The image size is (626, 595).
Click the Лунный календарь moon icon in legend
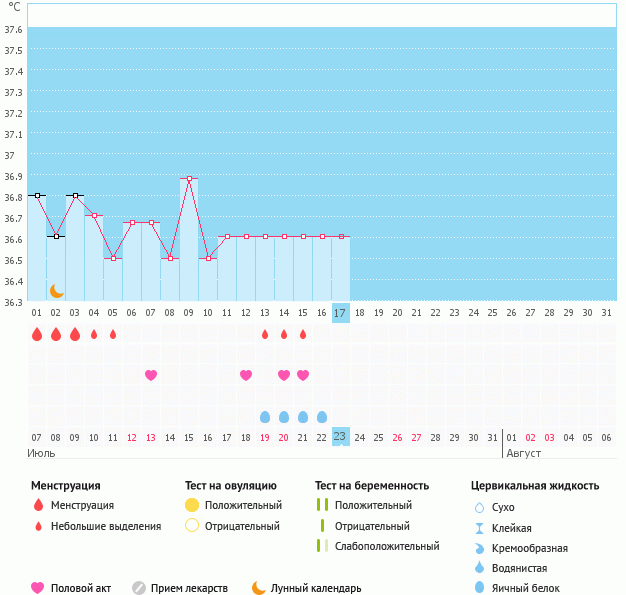click(259, 588)
